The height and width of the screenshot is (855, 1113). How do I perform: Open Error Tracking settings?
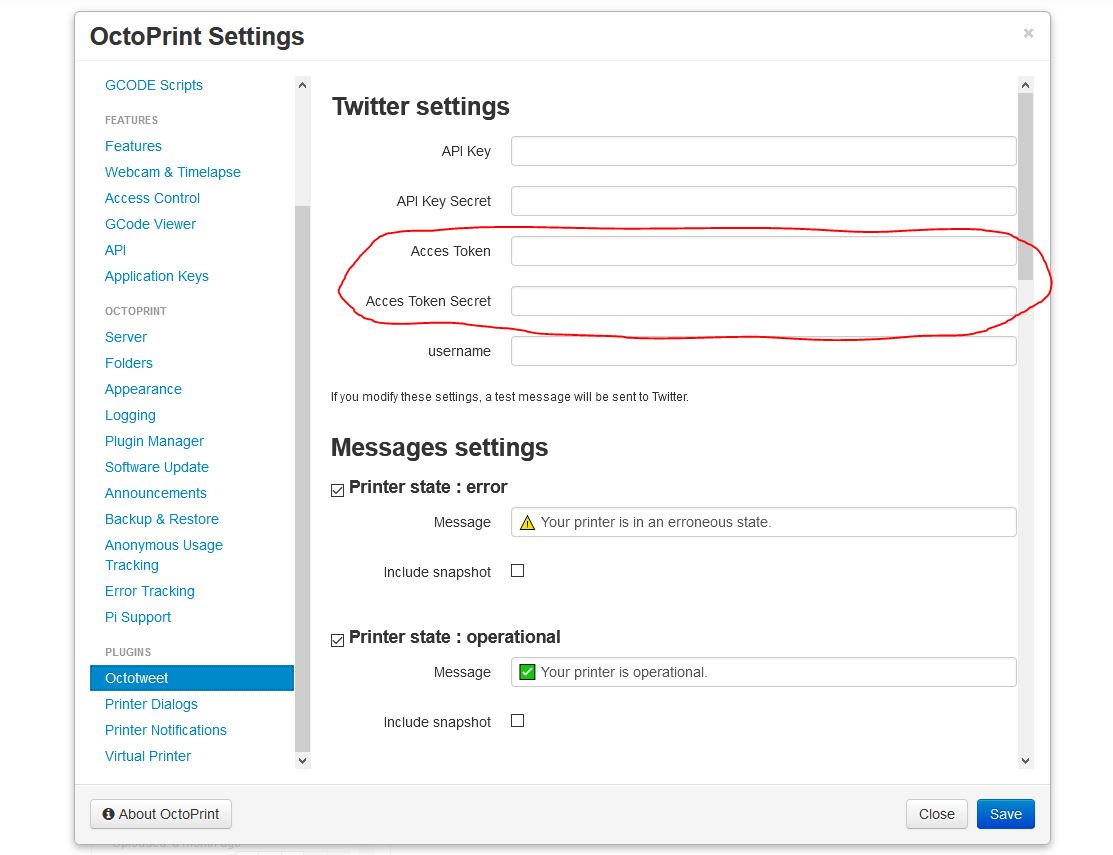click(x=150, y=591)
